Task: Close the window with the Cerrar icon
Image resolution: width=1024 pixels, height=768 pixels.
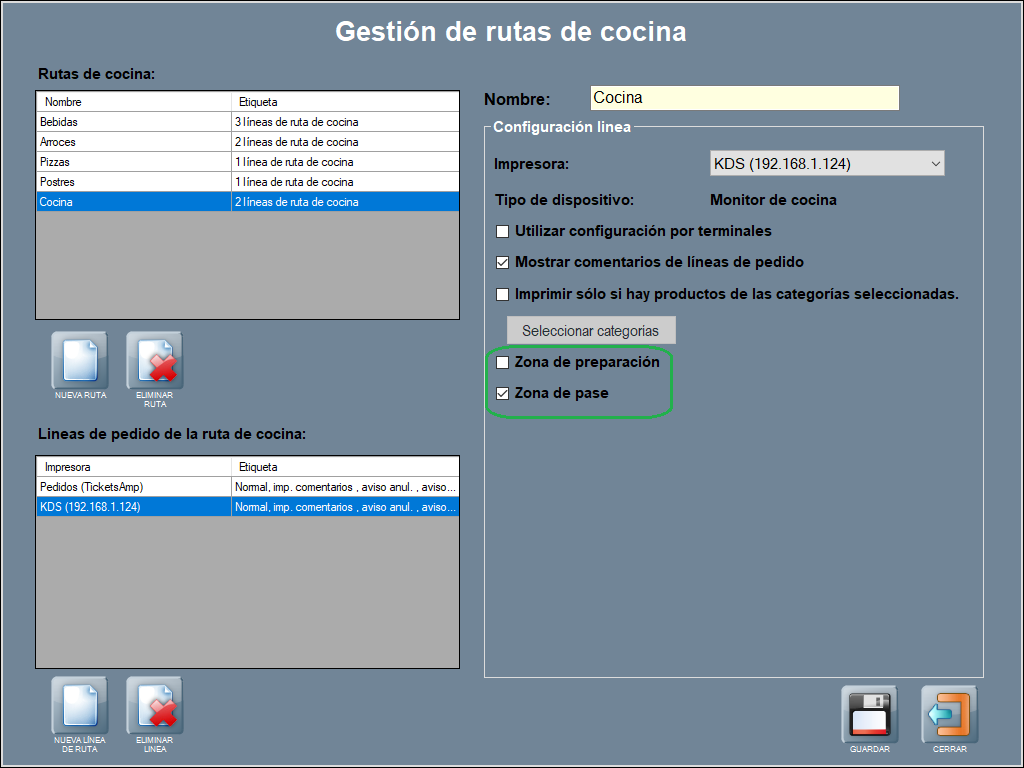Action: point(949,714)
